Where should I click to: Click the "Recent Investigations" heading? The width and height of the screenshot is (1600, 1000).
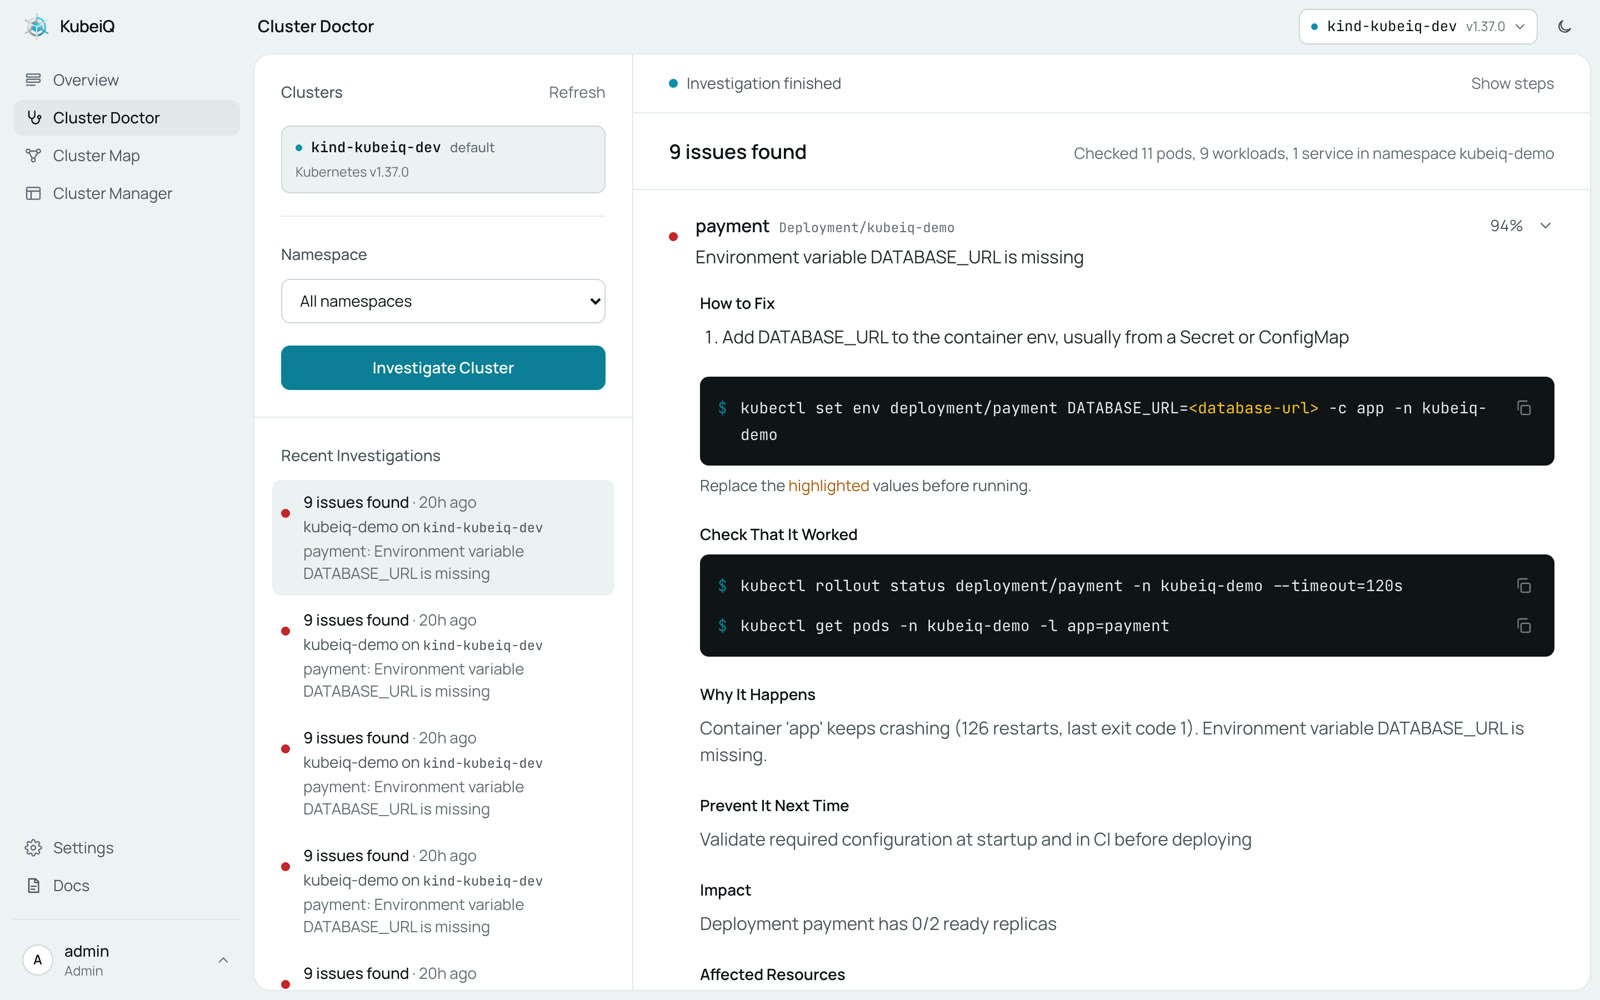click(x=360, y=456)
